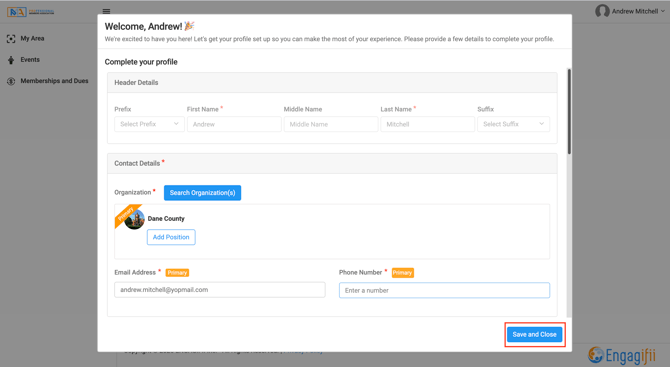The width and height of the screenshot is (670, 367).
Task: Click the Add Position button
Action: click(171, 237)
